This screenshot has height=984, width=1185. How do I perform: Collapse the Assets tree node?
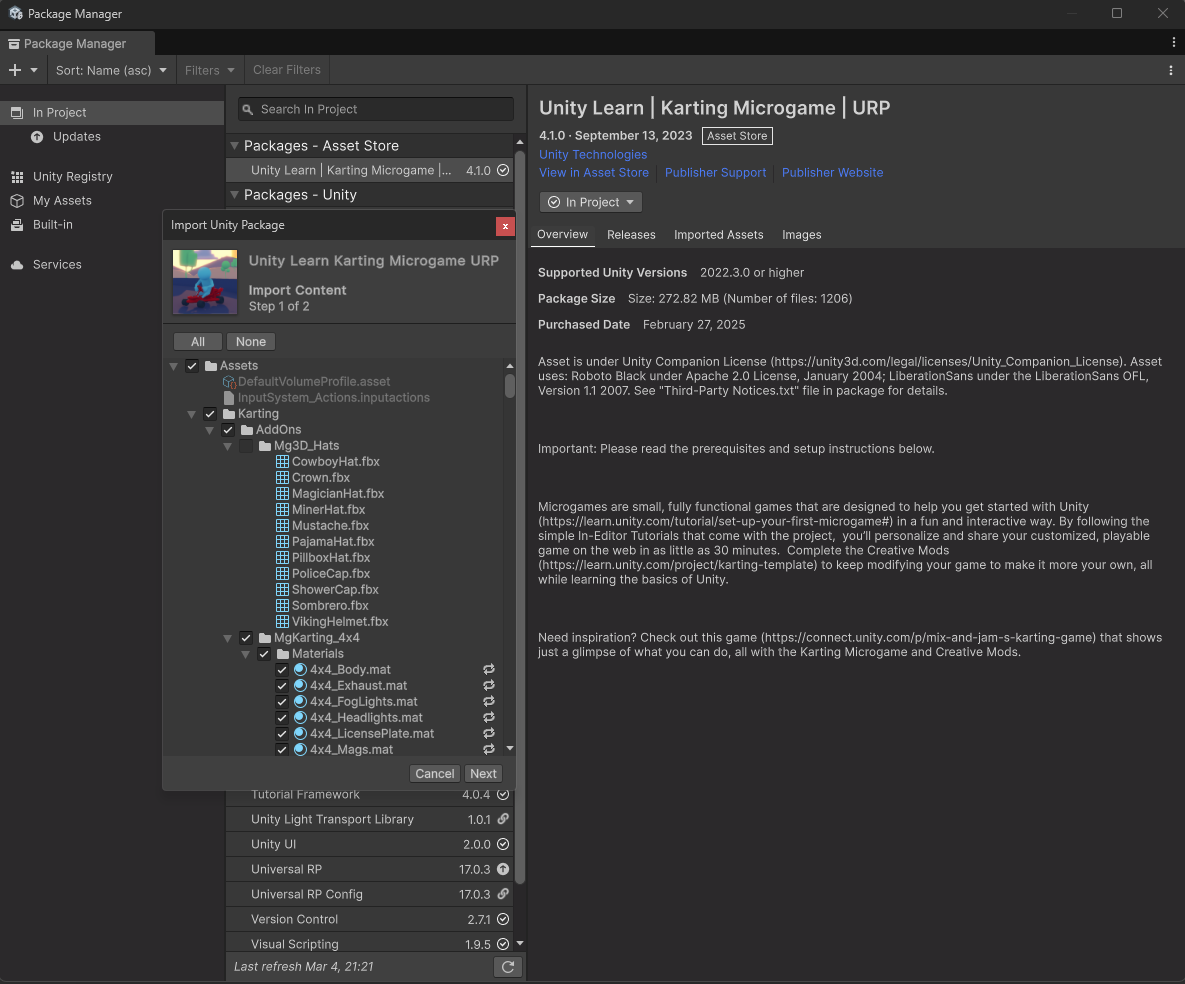(174, 367)
